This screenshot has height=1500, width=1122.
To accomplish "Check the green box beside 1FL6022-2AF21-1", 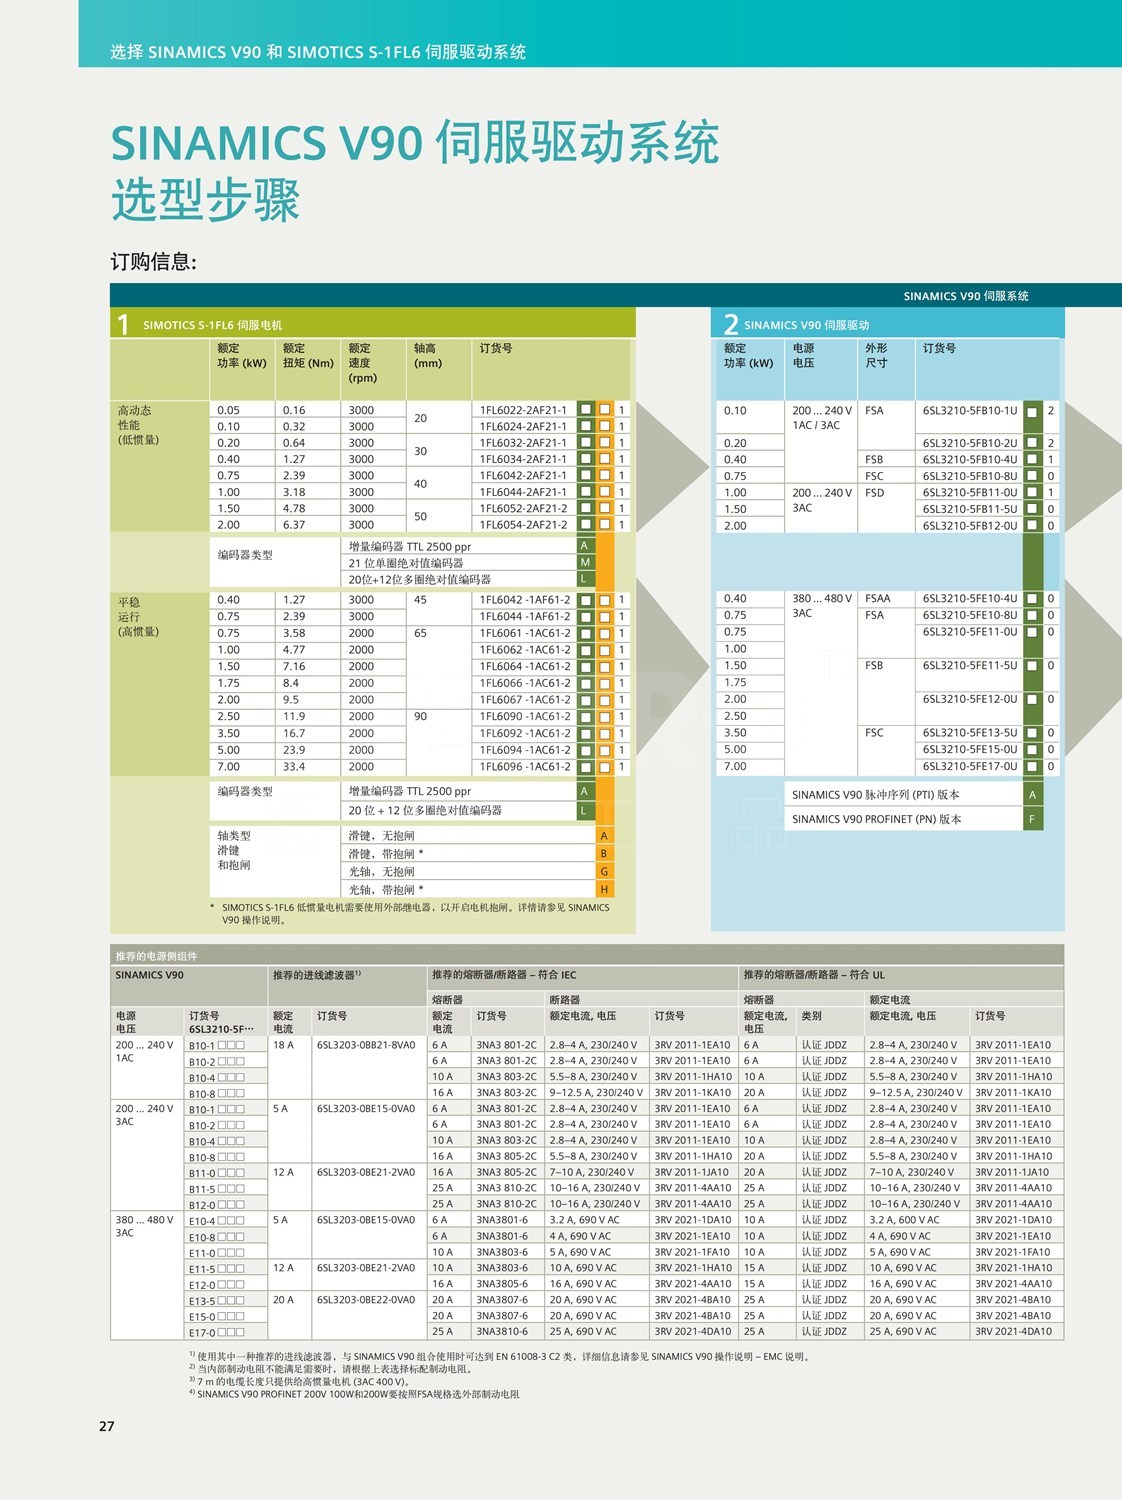I will tap(586, 410).
